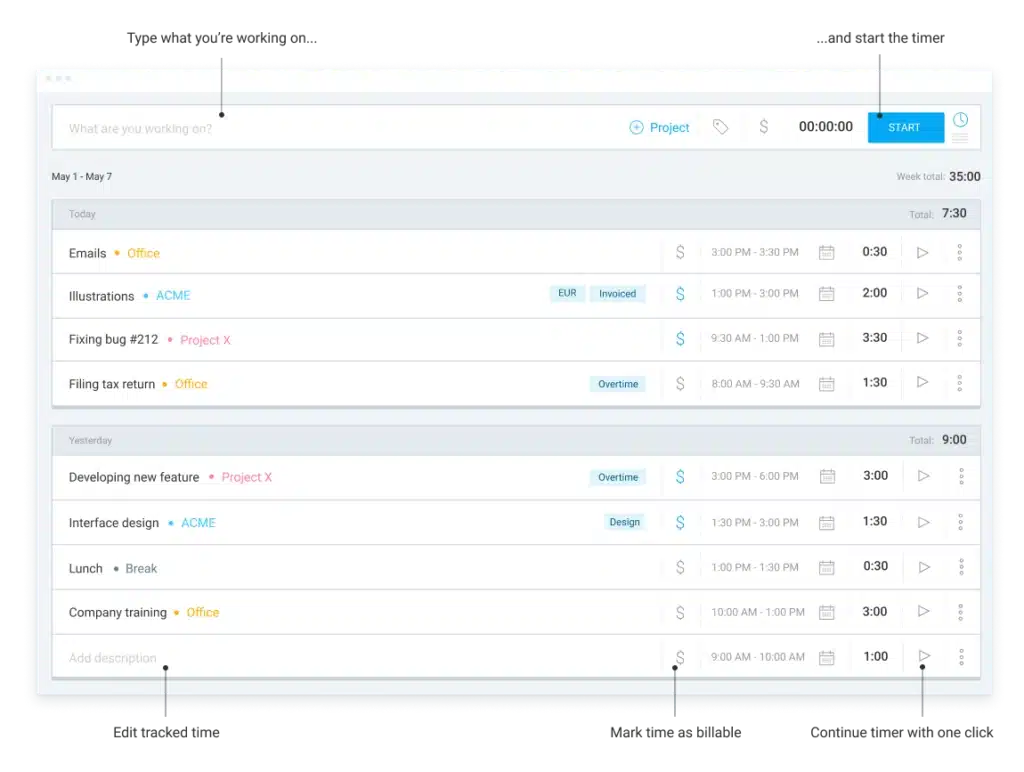Open calendar for Fixing bug #212 entry
Image resolution: width=1024 pixels, height=772 pixels.
827,339
